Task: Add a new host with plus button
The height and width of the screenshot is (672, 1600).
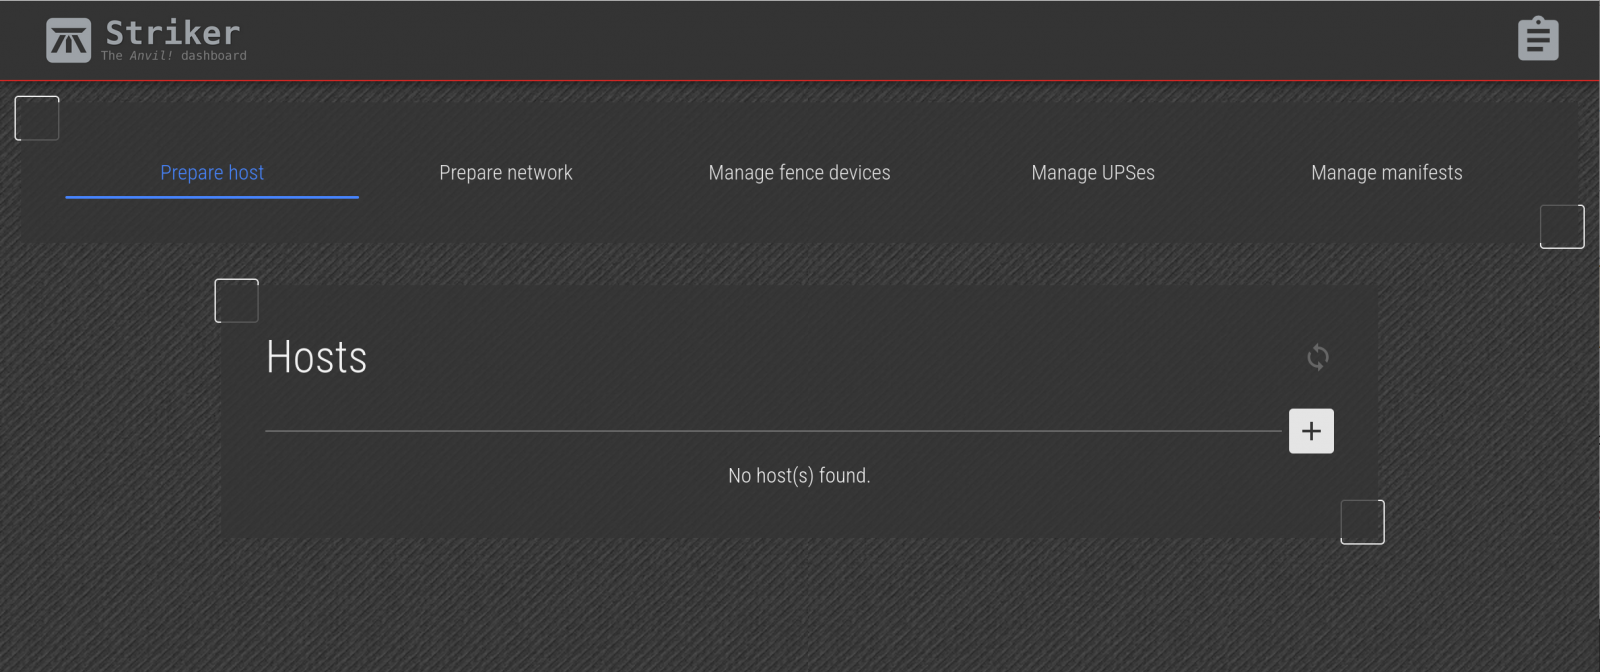Action: (x=1310, y=431)
